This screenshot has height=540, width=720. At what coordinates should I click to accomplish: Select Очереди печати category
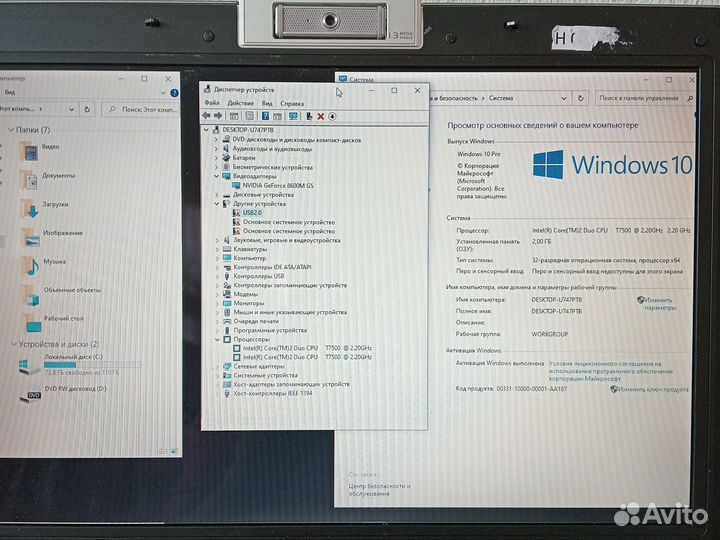point(256,321)
